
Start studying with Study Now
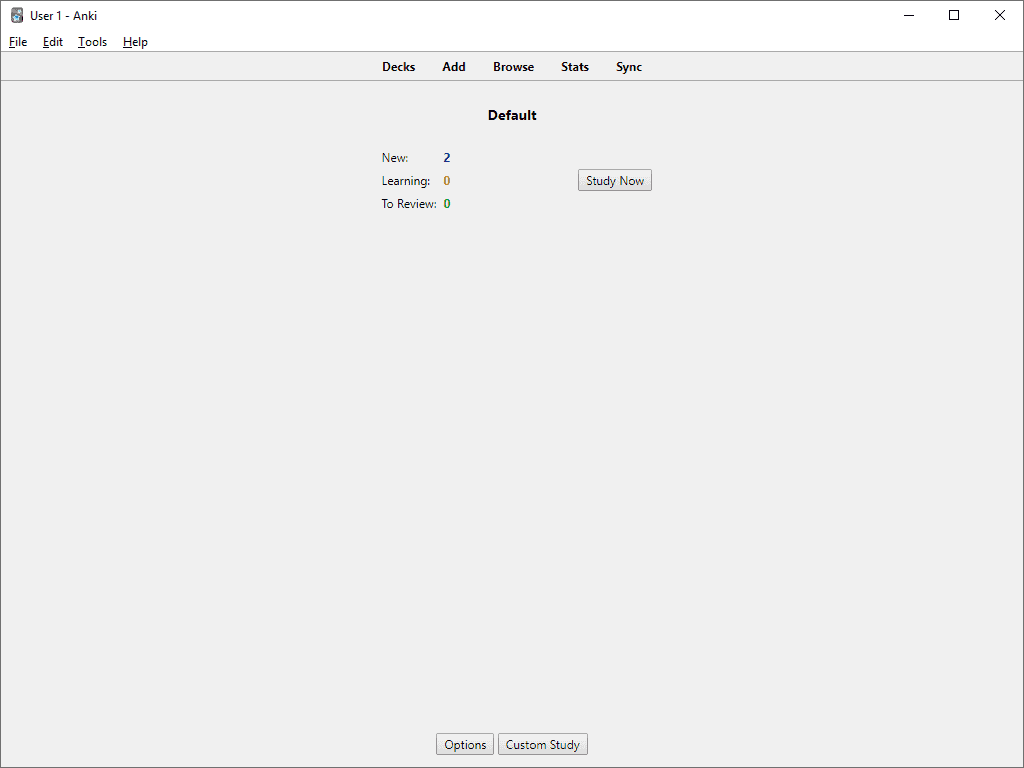[615, 180]
